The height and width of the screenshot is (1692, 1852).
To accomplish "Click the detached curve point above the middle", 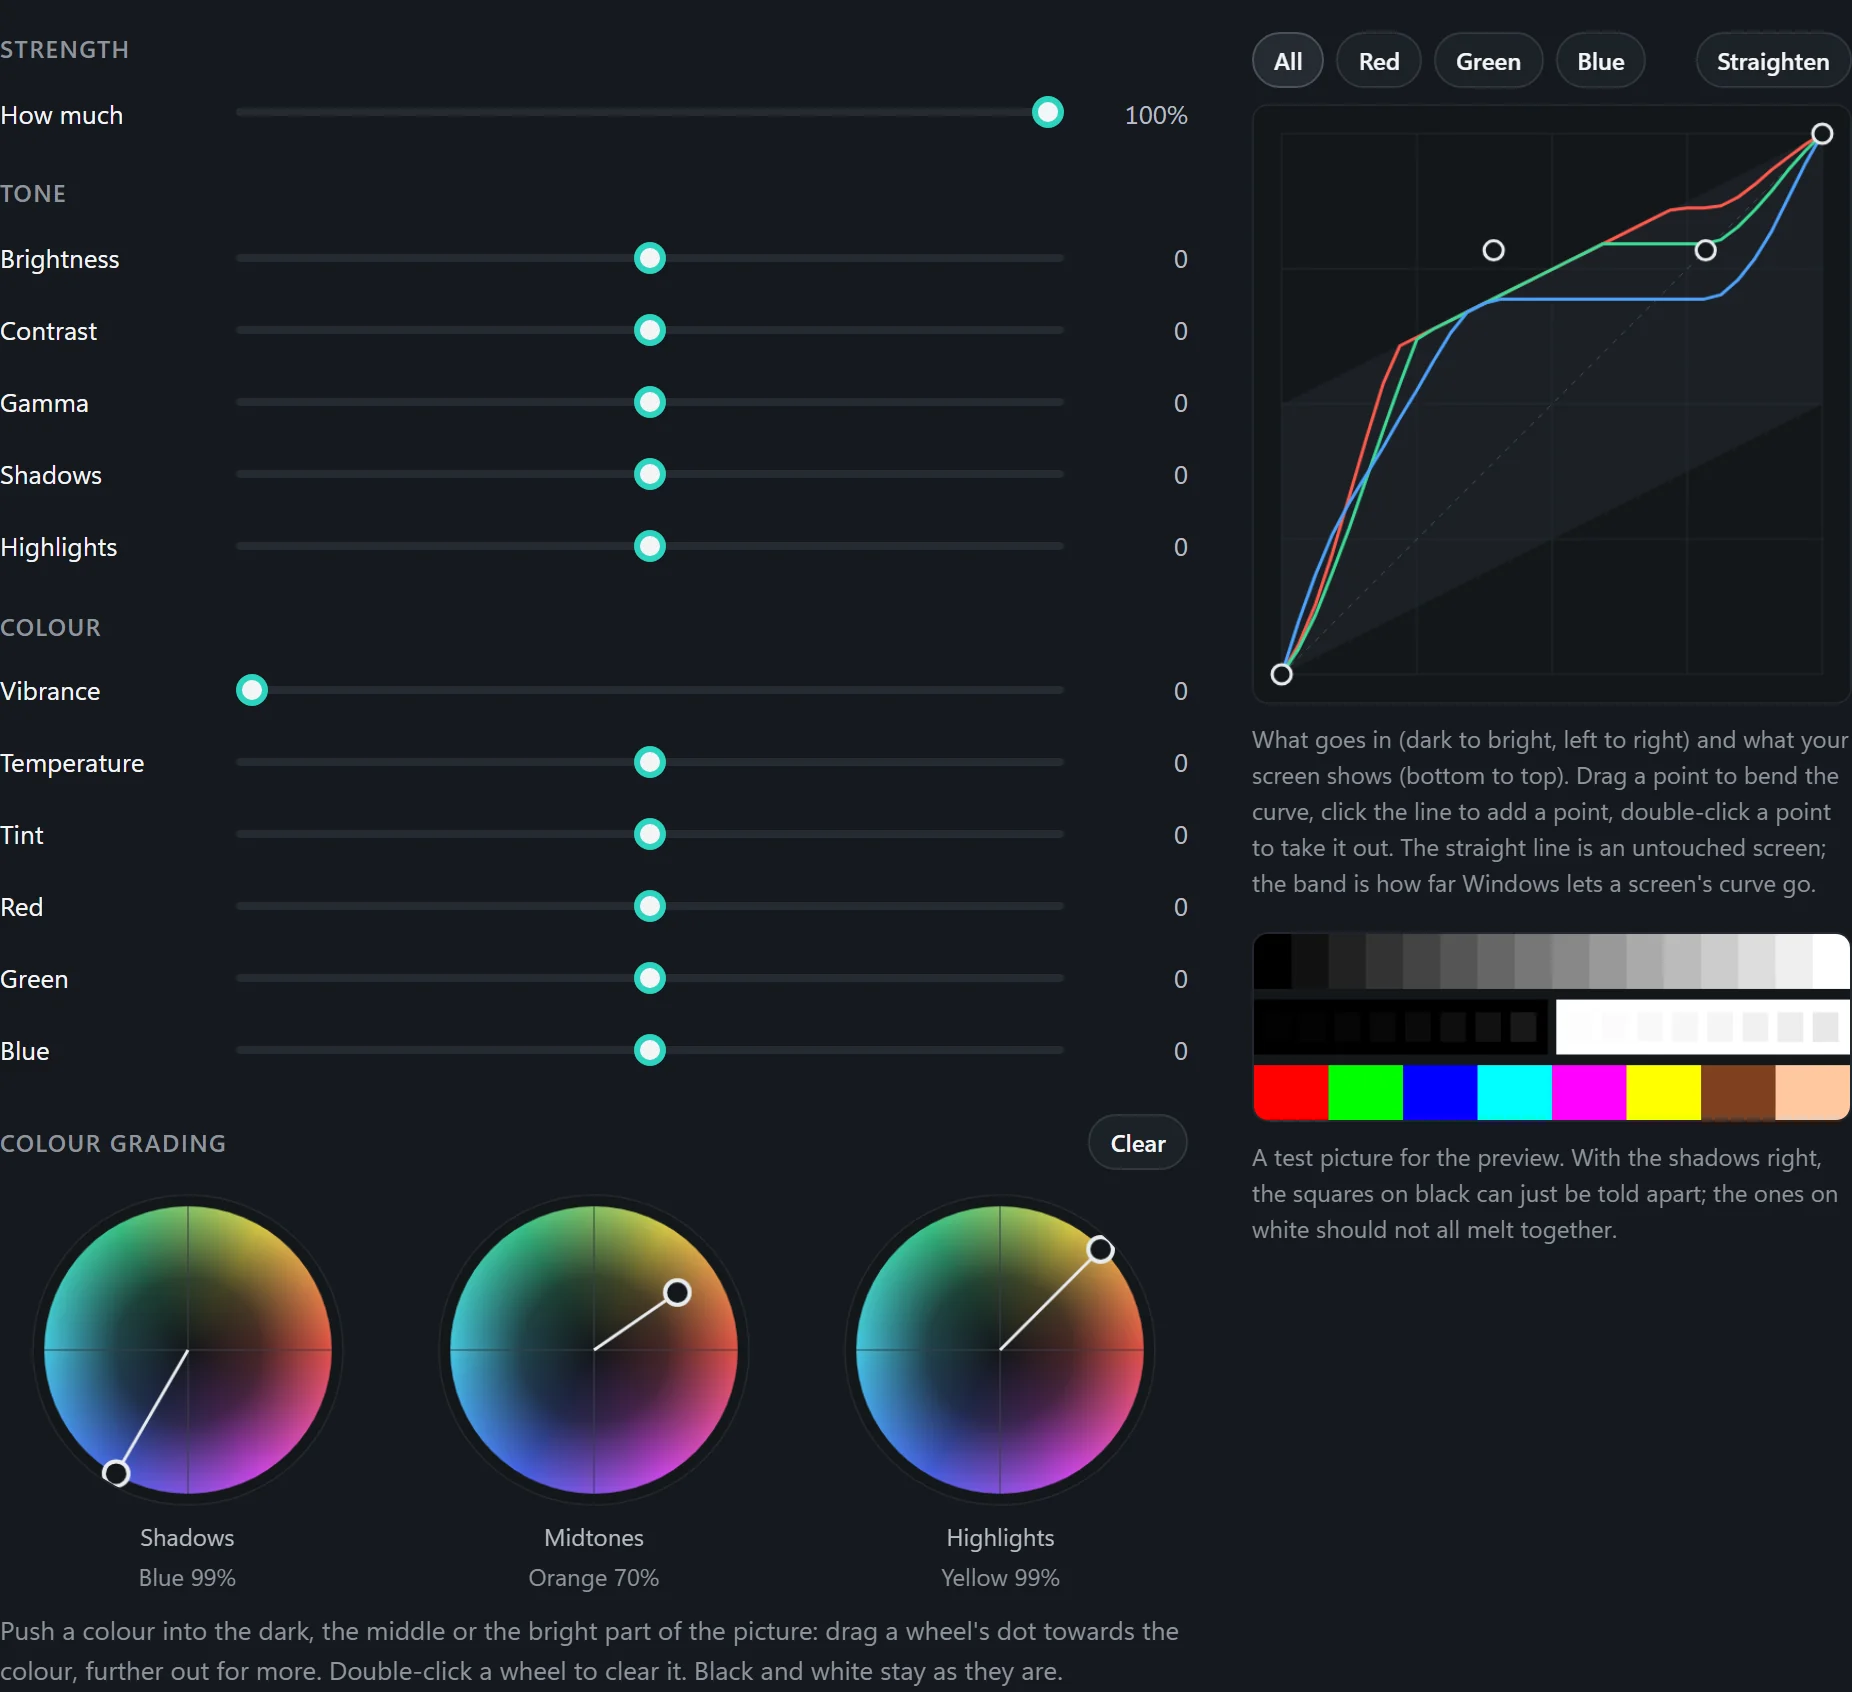I will (x=1493, y=250).
